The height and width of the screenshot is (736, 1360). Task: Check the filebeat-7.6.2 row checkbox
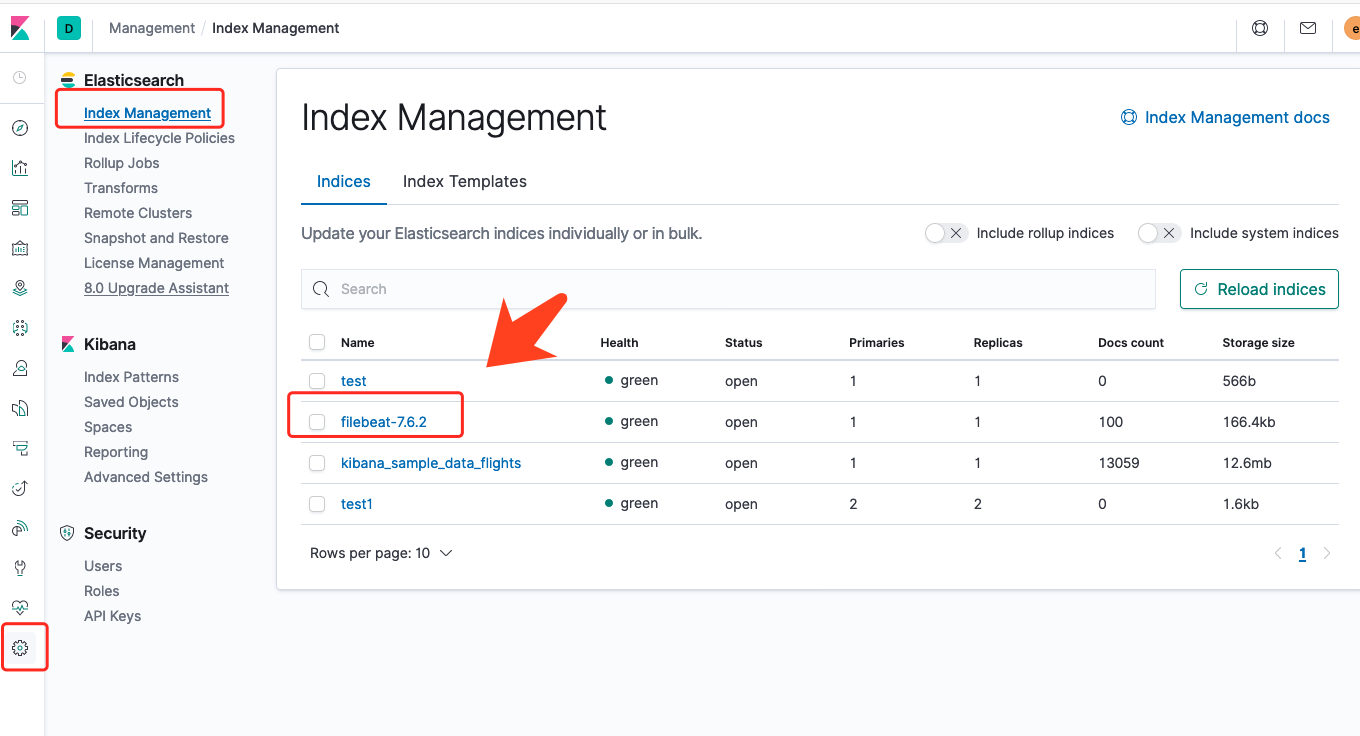point(317,422)
